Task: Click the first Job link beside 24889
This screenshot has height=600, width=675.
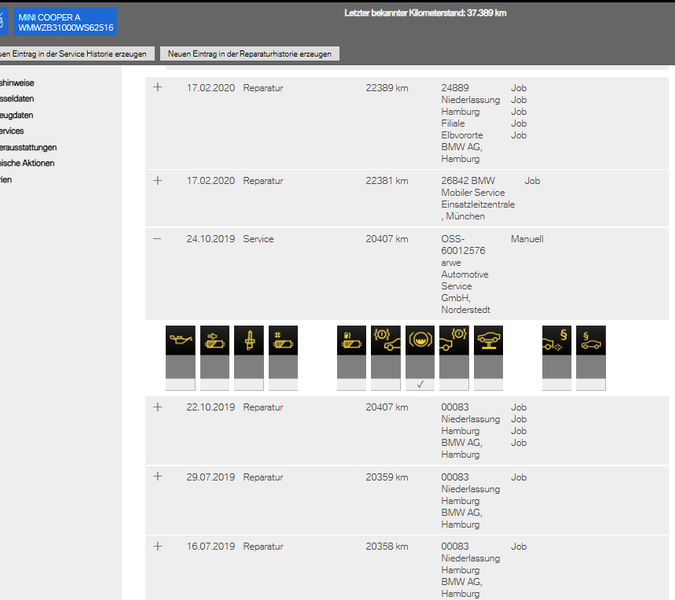Action: coord(519,88)
